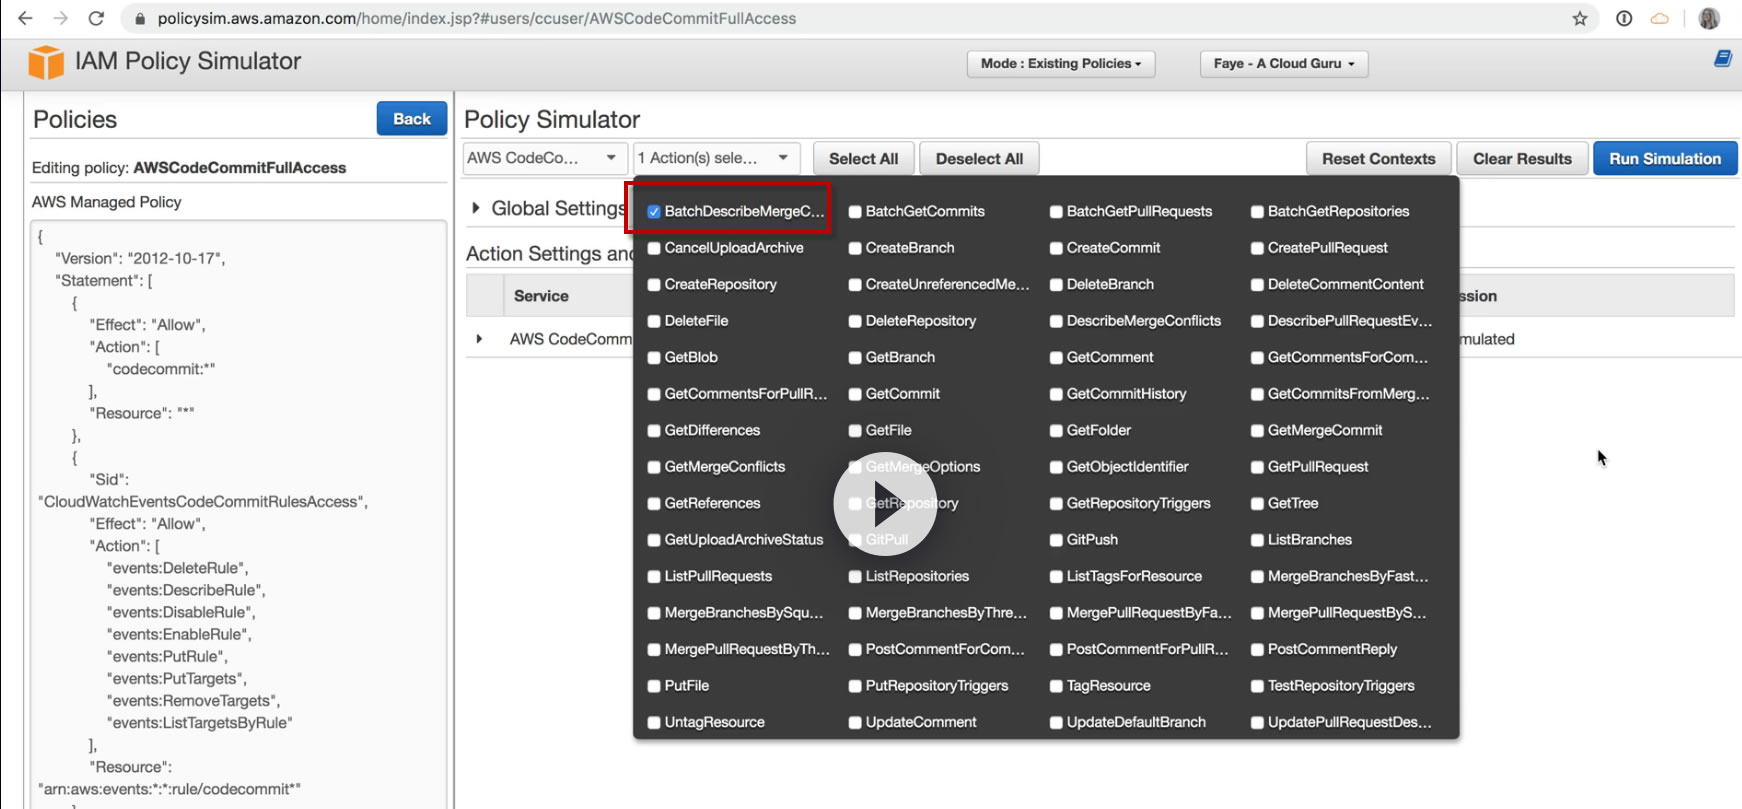
Task: Check the ListTagsForResource action
Action: [x=1056, y=577]
